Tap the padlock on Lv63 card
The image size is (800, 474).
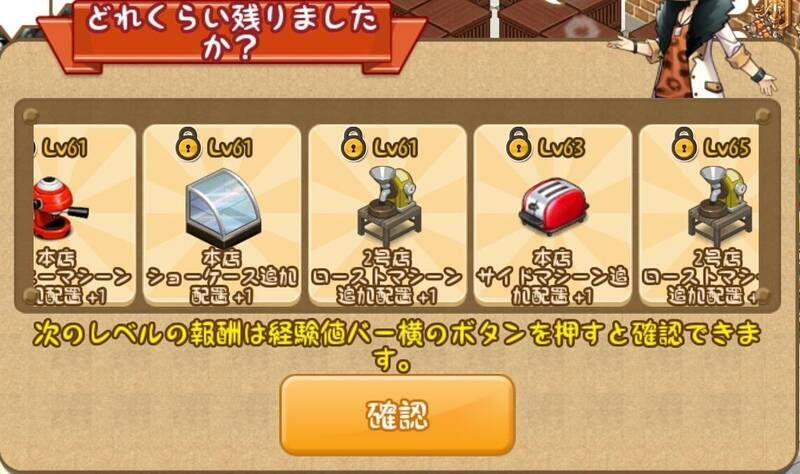coord(518,143)
